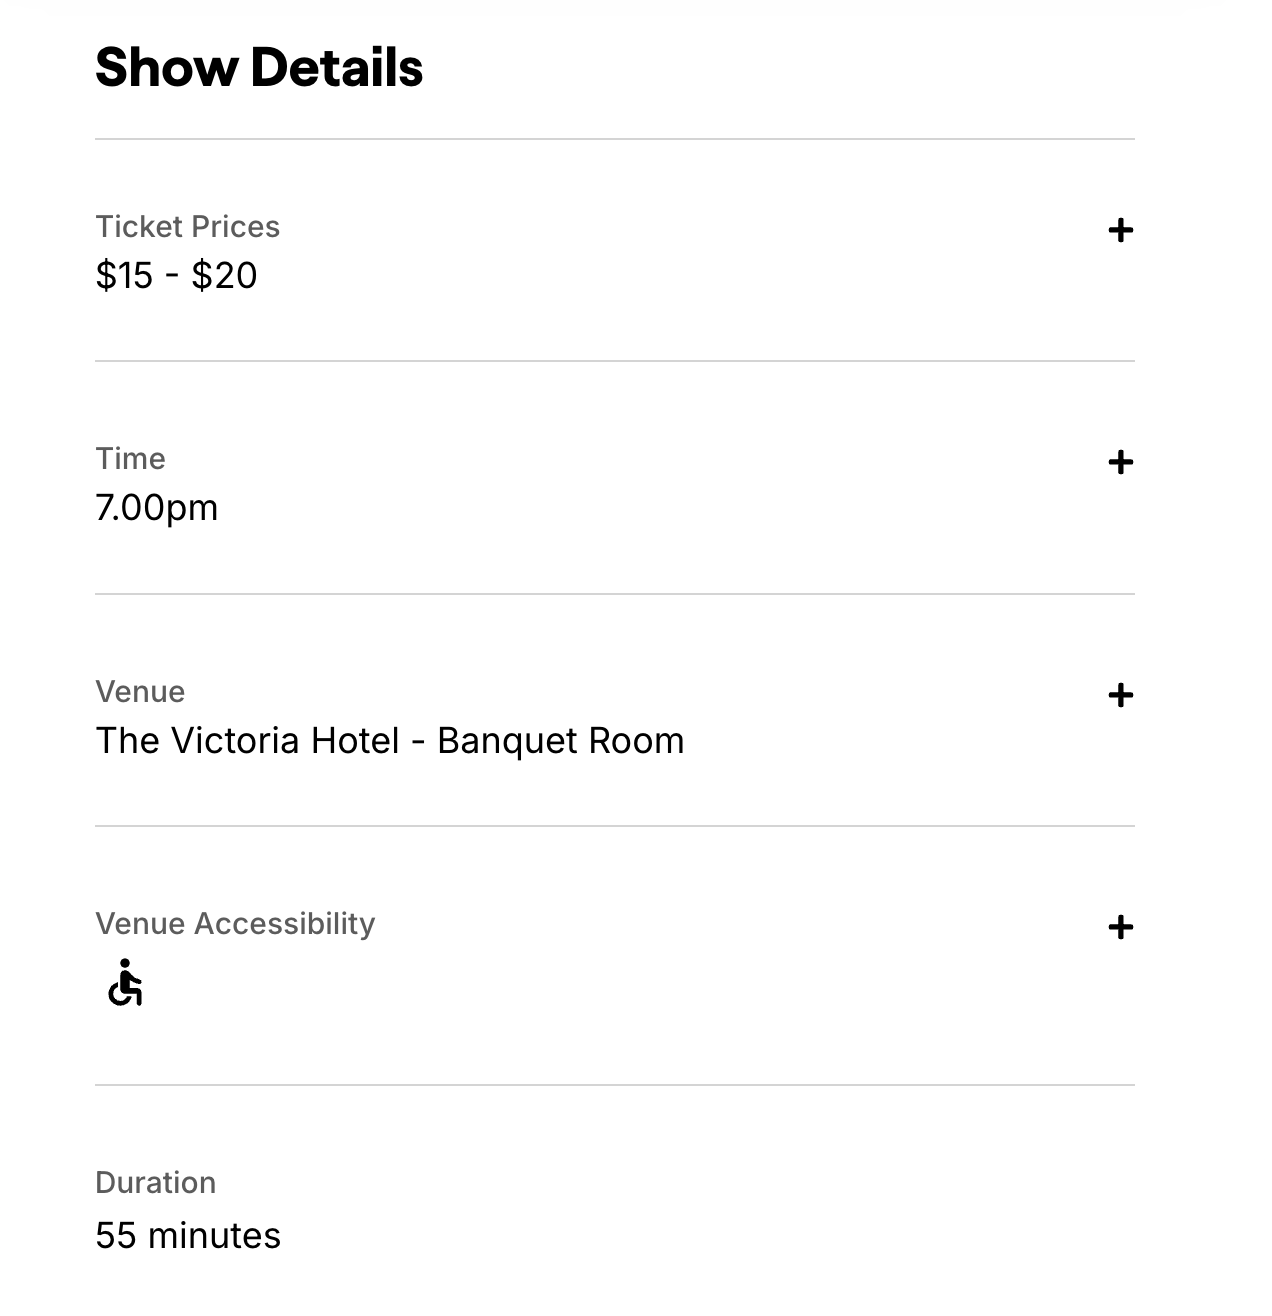Click the divider between Time and Venue
The width and height of the screenshot is (1272, 1316).
pyautogui.click(x=614, y=594)
